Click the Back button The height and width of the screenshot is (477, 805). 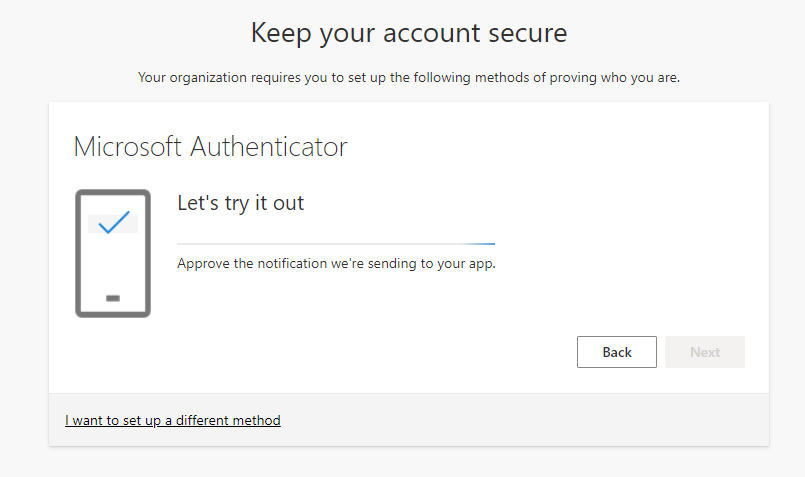point(617,352)
